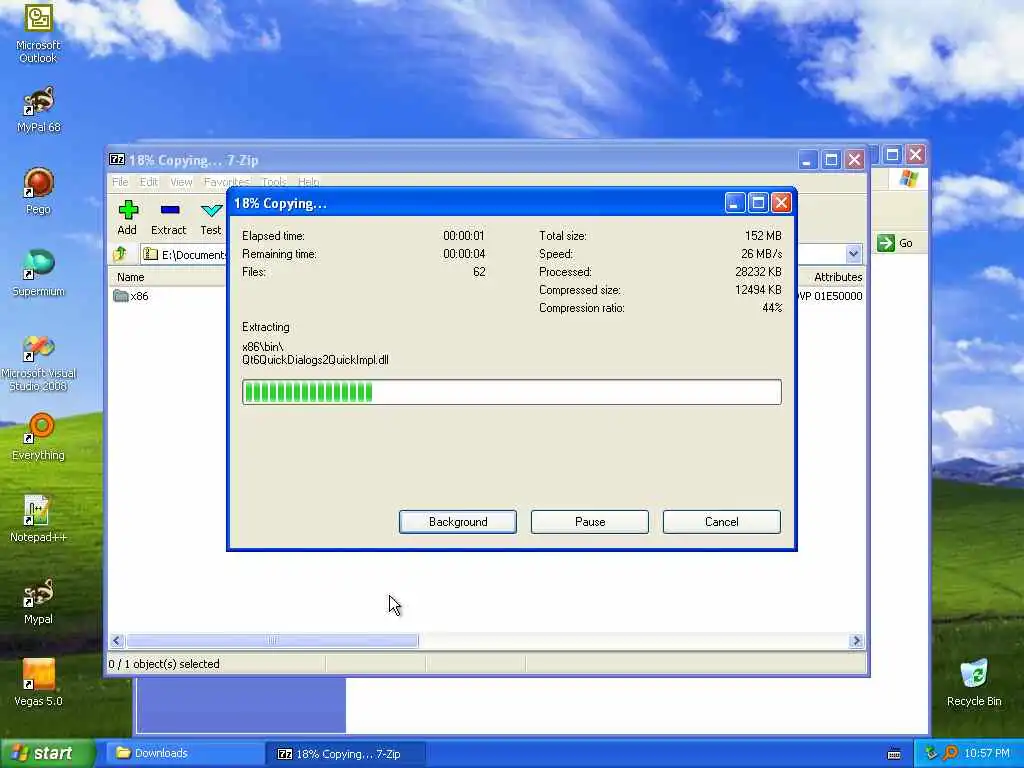Close the Downloads window behind 7-Zip
This screenshot has width=1024, height=768.
coord(916,155)
